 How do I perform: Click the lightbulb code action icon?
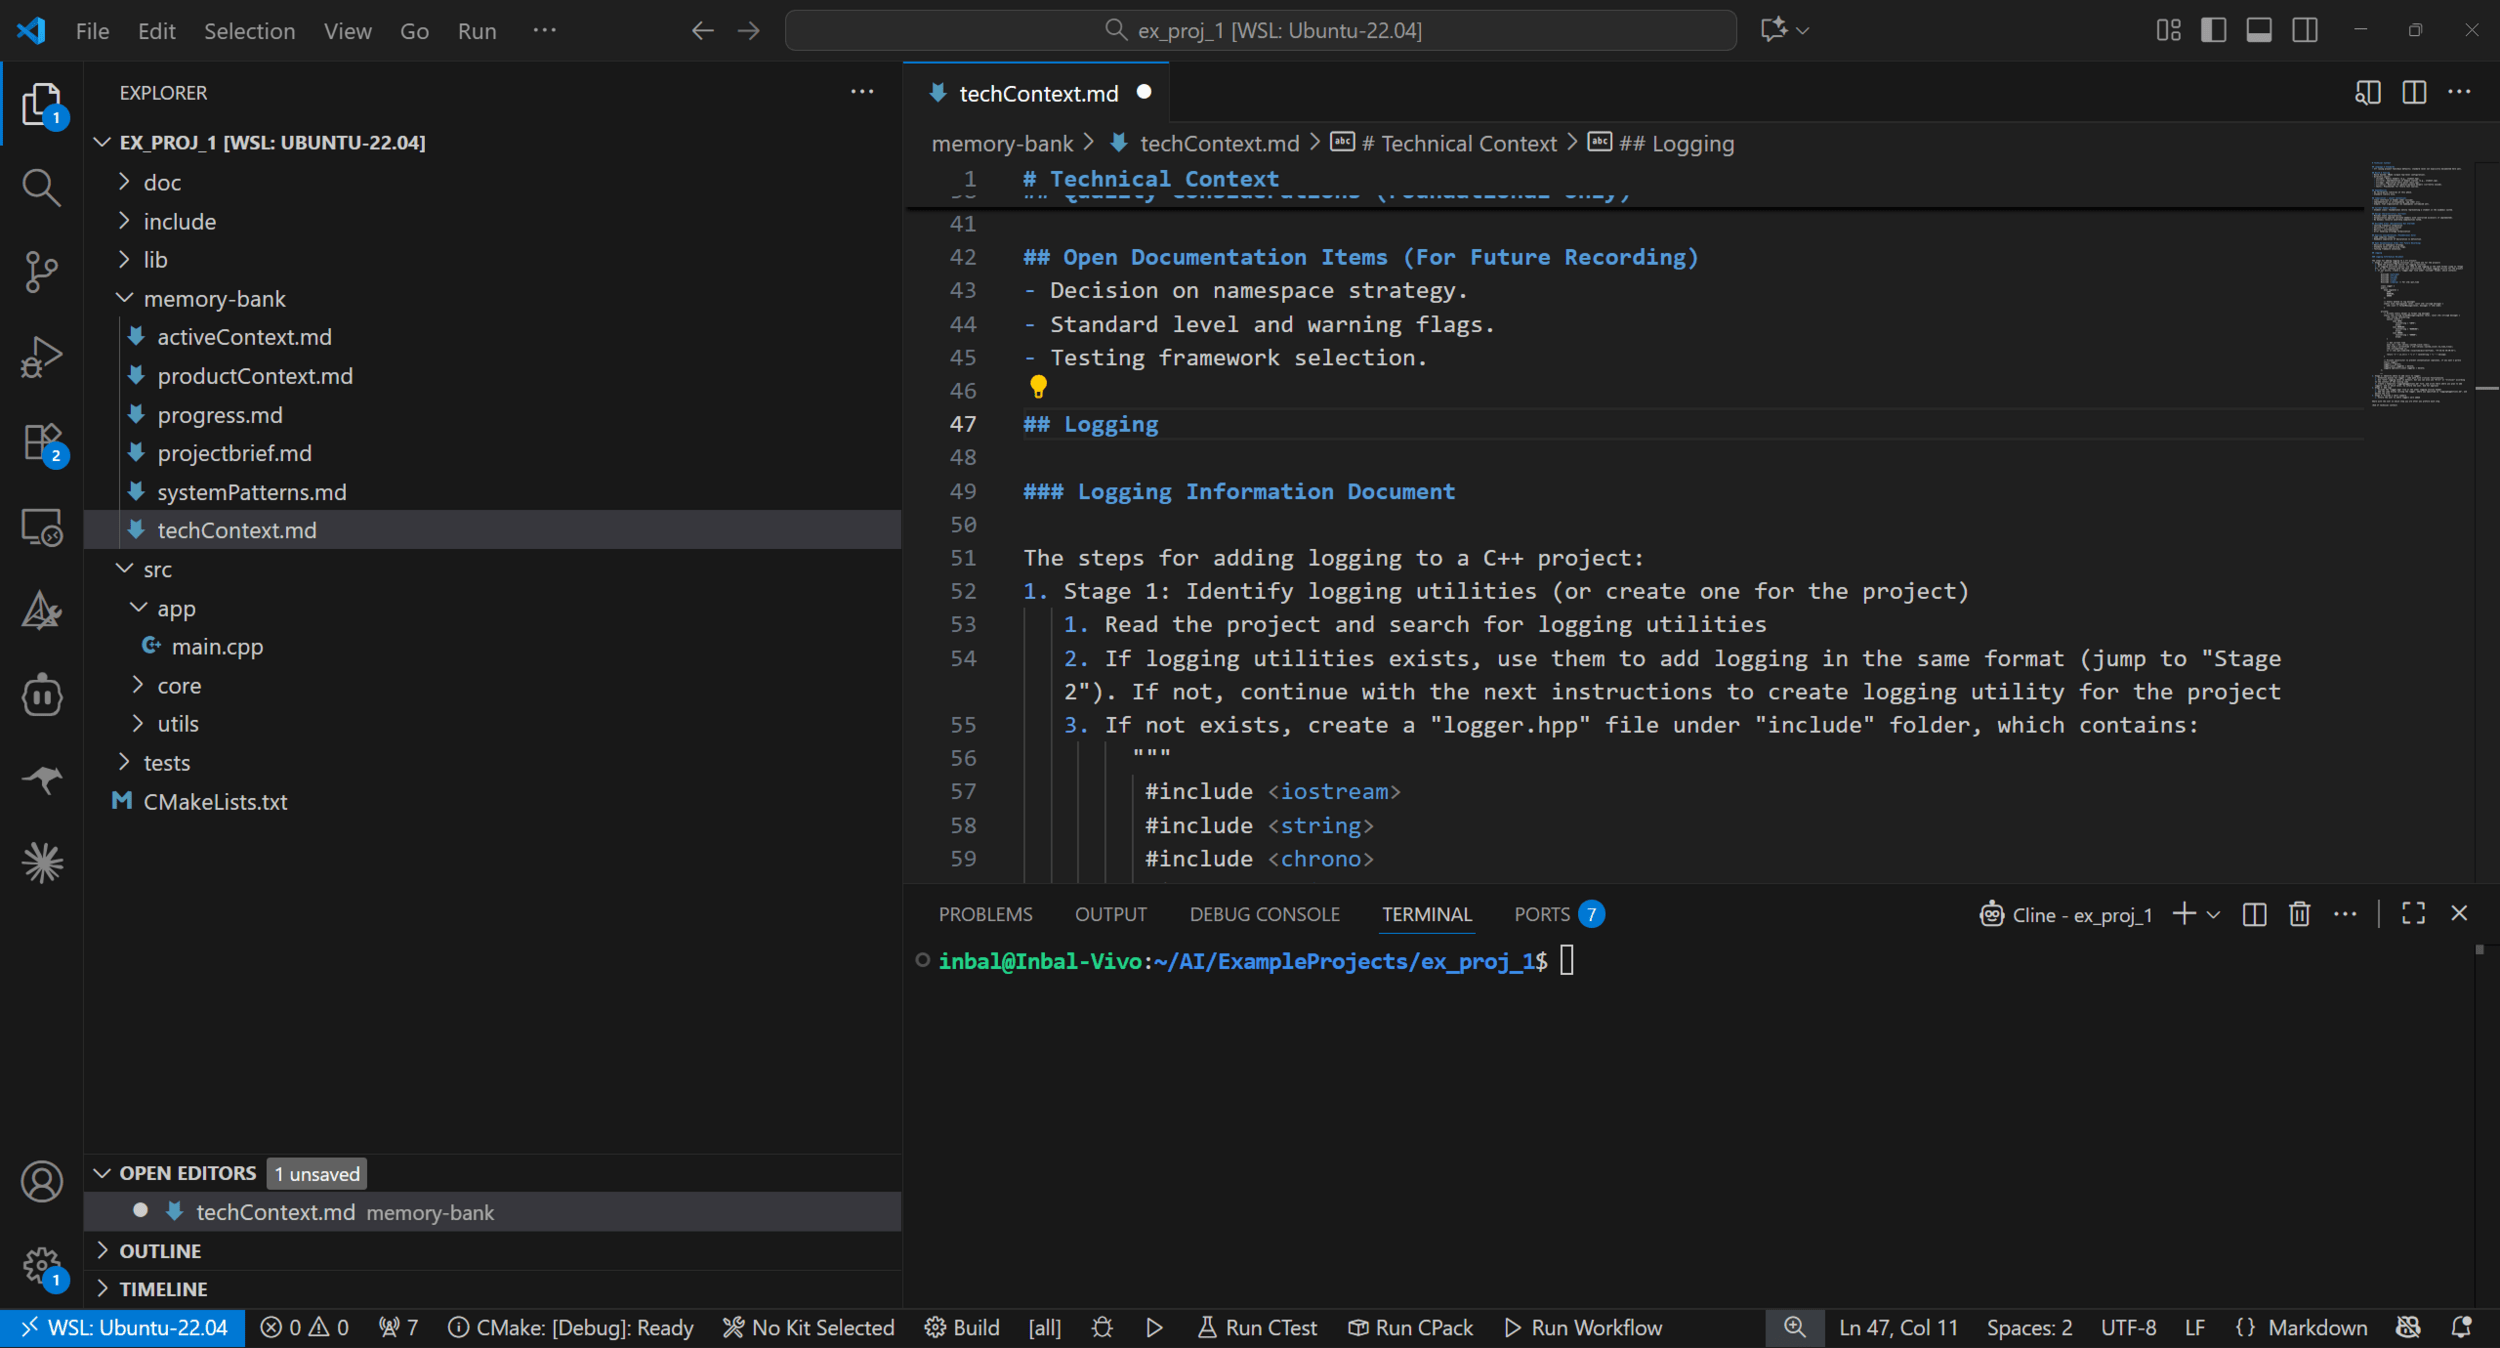[x=1038, y=386]
